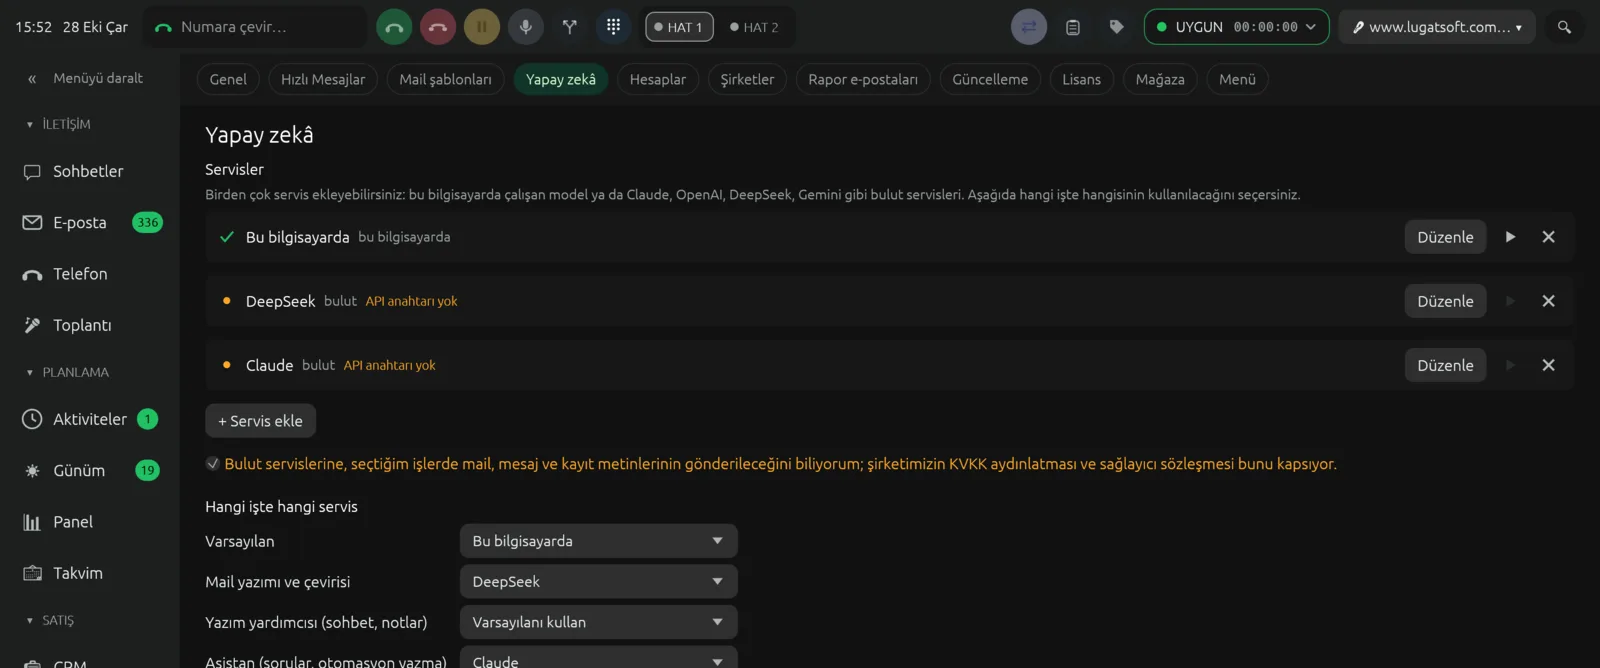Screen dimensions: 1600x668
Task: Switch to the Şirketler tab
Action: [x=747, y=79]
